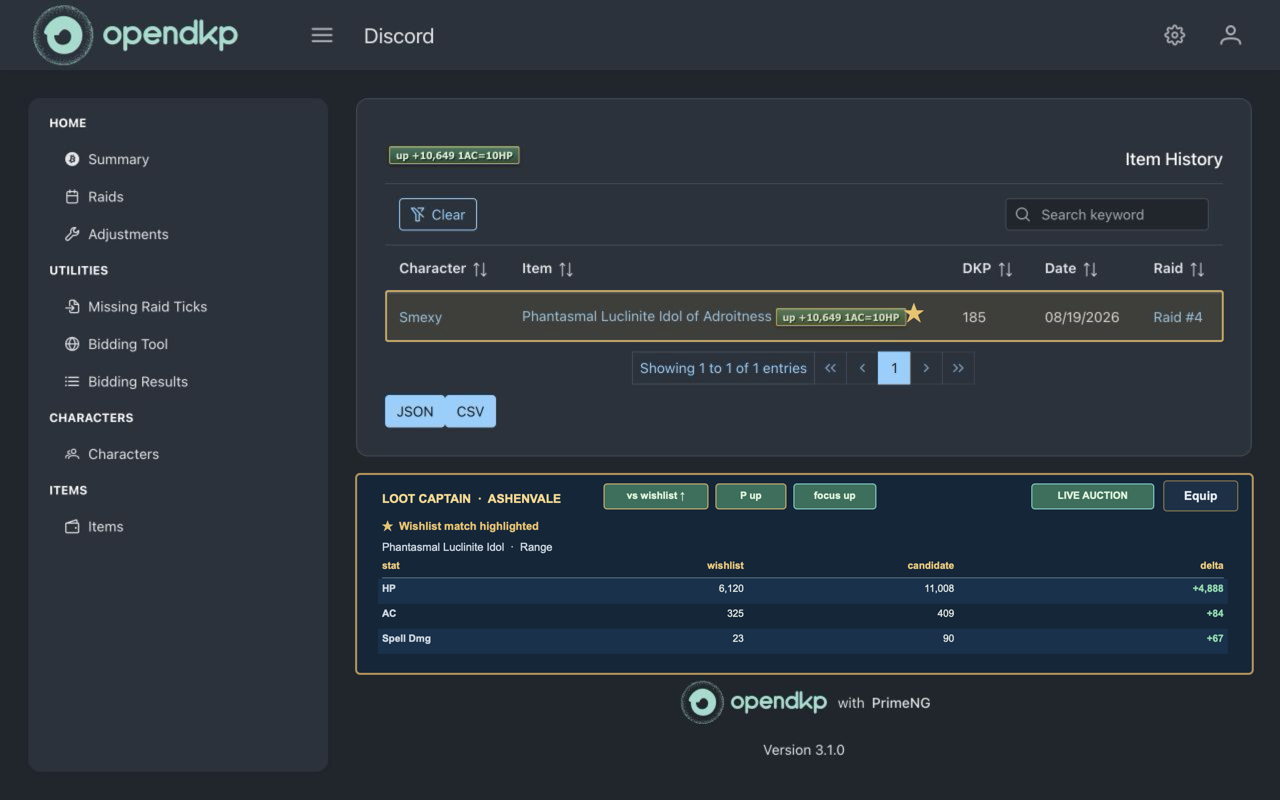Click the Adjustments wrench icon
Image resolution: width=1280 pixels, height=800 pixels.
pyautogui.click(x=72, y=234)
